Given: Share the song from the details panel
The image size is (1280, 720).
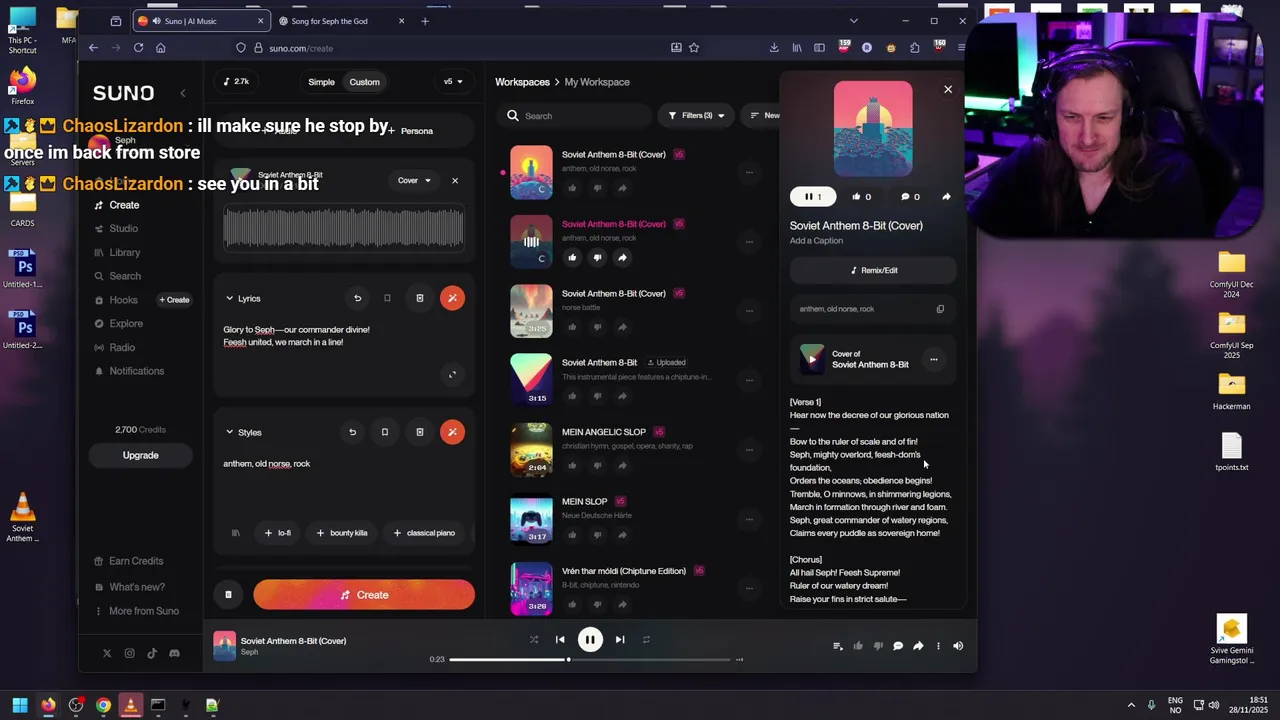Looking at the screenshot, I should point(946,197).
